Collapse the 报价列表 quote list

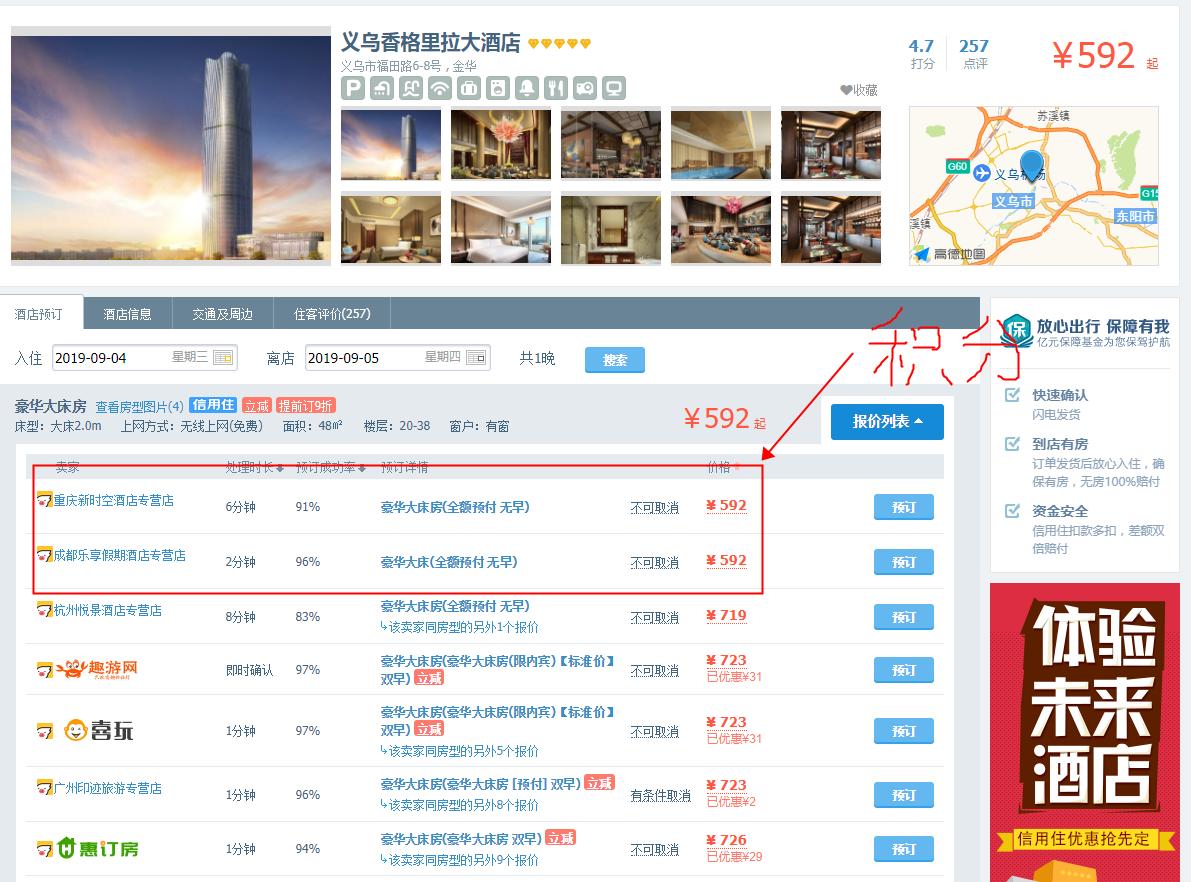tap(886, 421)
